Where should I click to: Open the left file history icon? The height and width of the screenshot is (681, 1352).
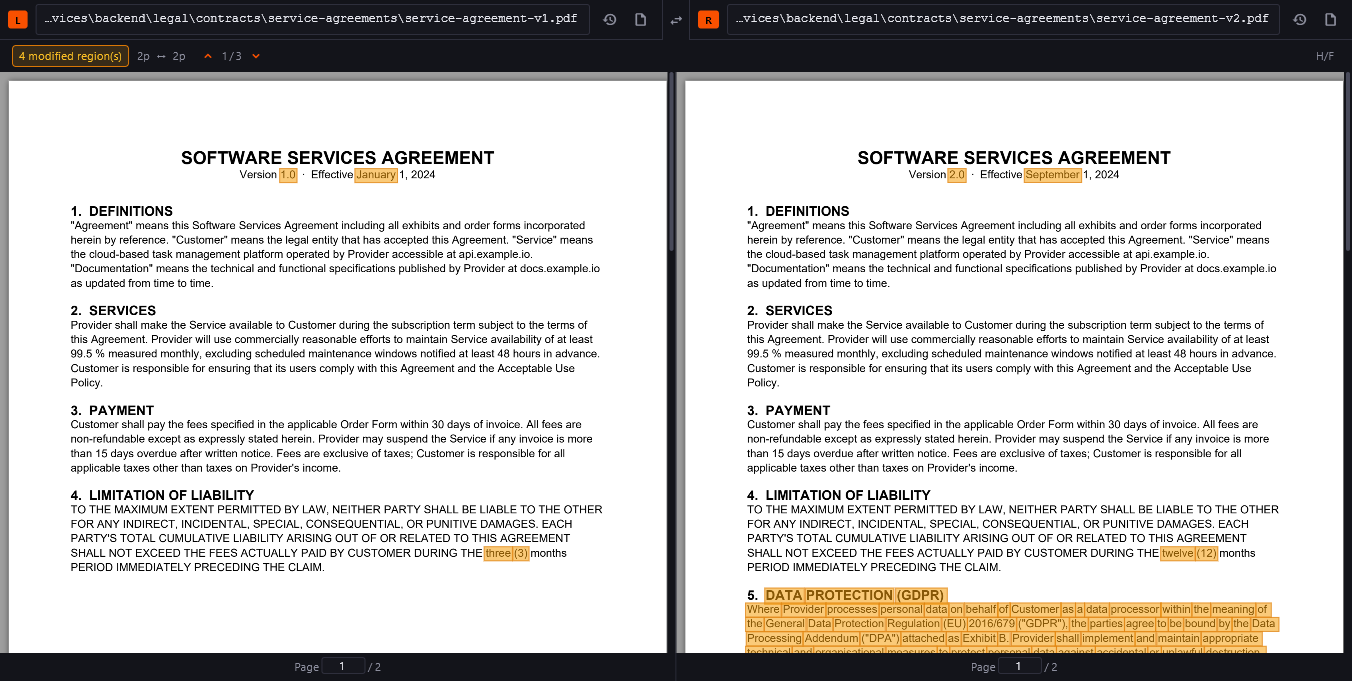coord(610,20)
